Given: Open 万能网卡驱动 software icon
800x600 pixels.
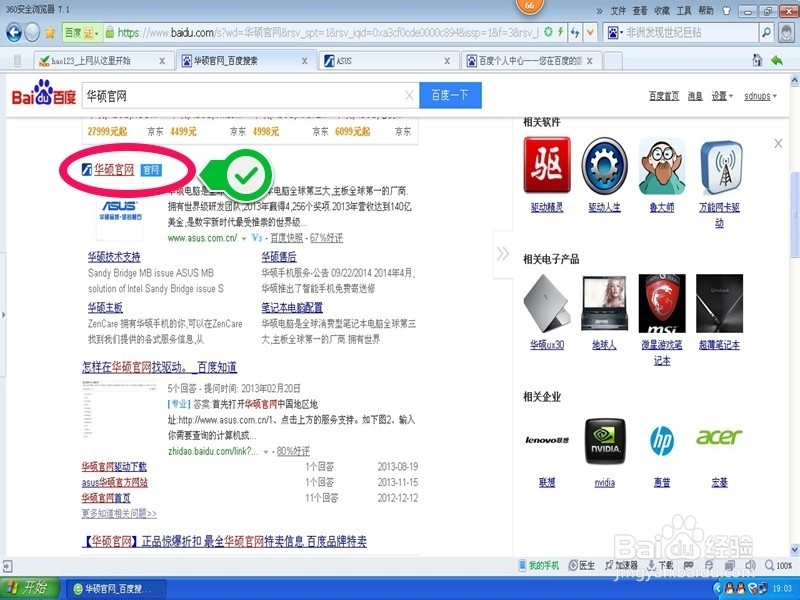Looking at the screenshot, I should [x=719, y=166].
